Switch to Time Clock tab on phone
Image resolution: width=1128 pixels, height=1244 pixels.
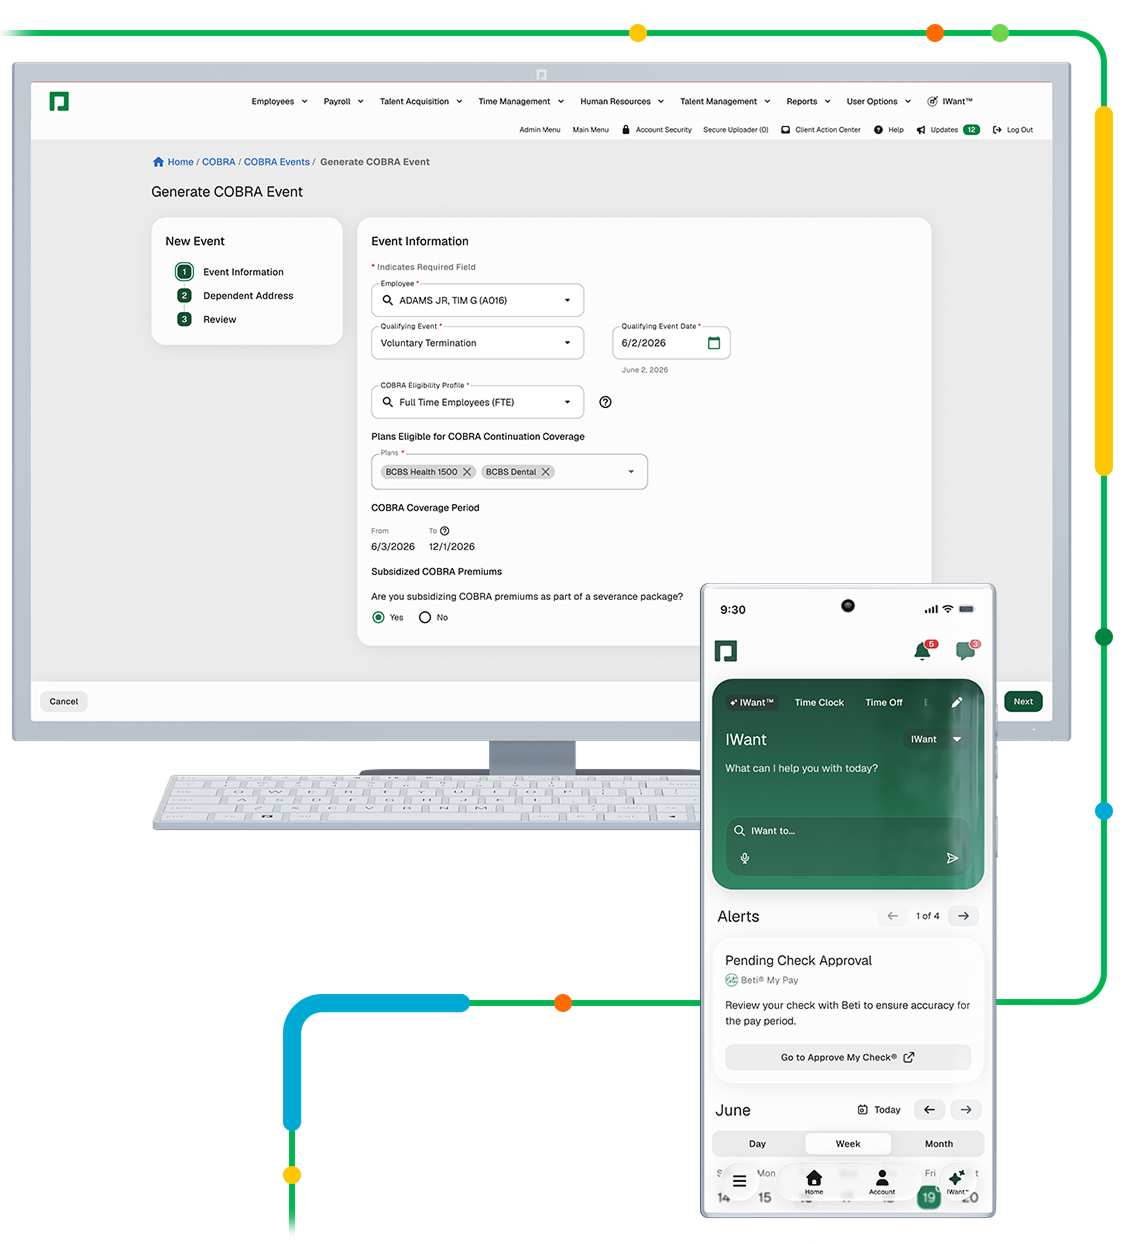(819, 703)
